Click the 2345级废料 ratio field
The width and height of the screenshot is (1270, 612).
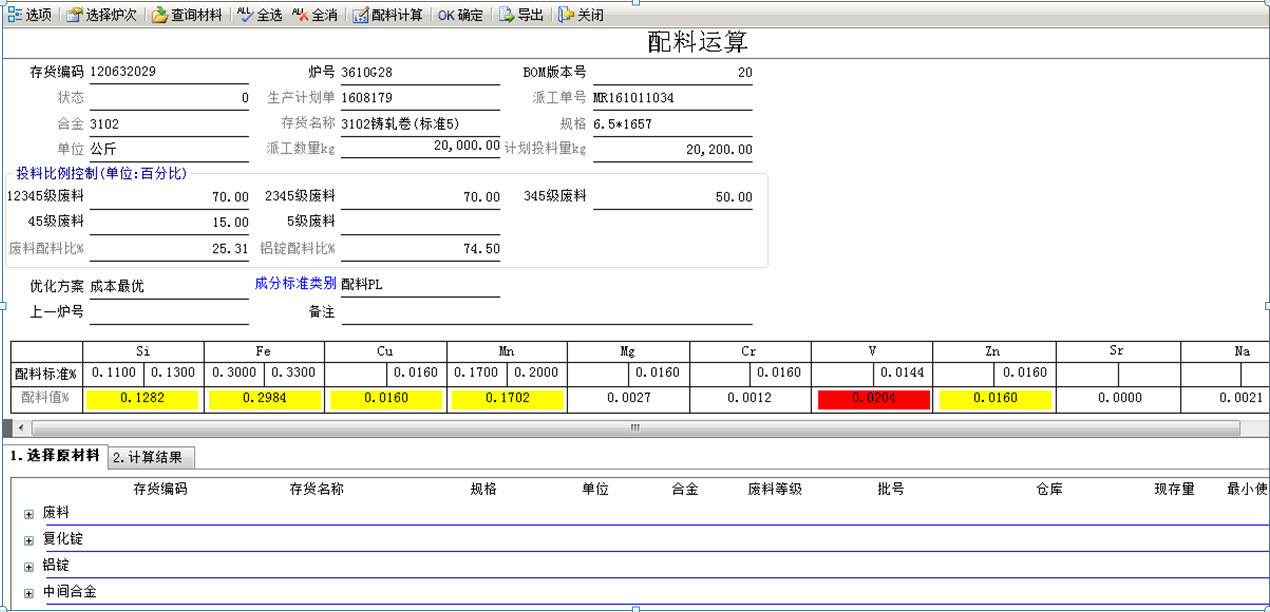pyautogui.click(x=420, y=197)
